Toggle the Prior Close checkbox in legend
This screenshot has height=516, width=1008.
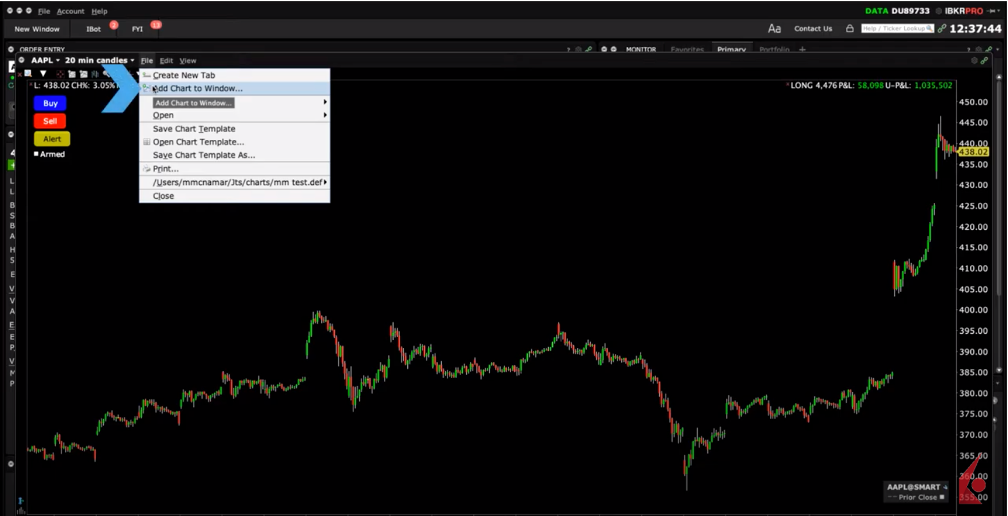[942, 497]
